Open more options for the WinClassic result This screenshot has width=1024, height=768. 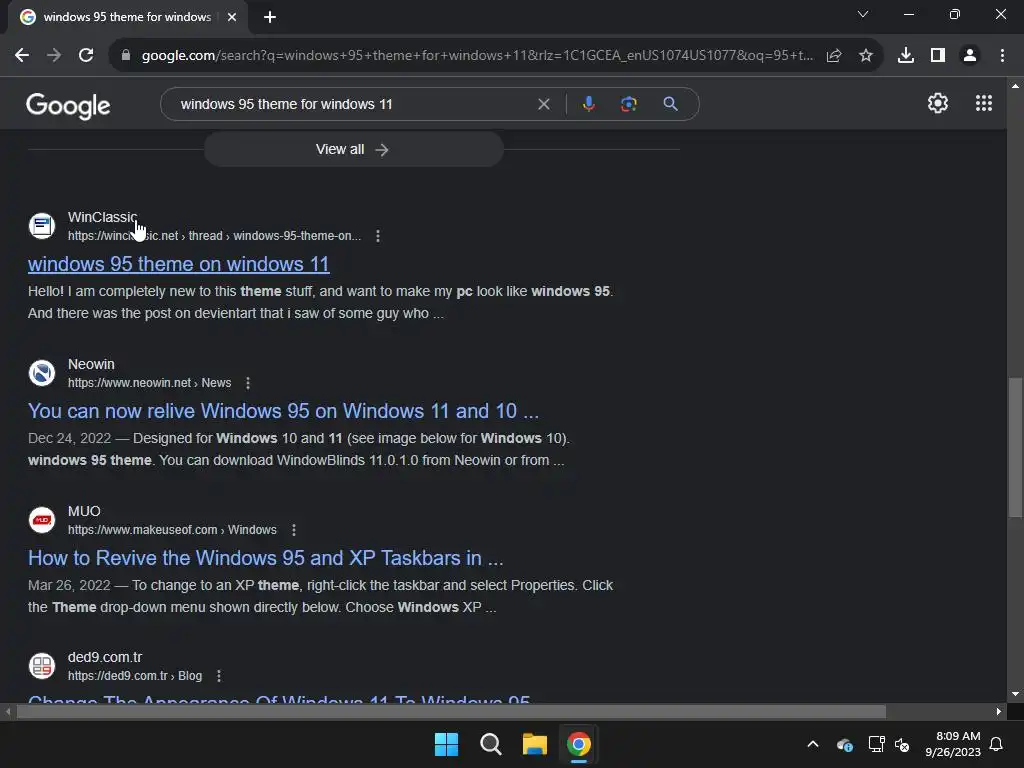click(377, 236)
